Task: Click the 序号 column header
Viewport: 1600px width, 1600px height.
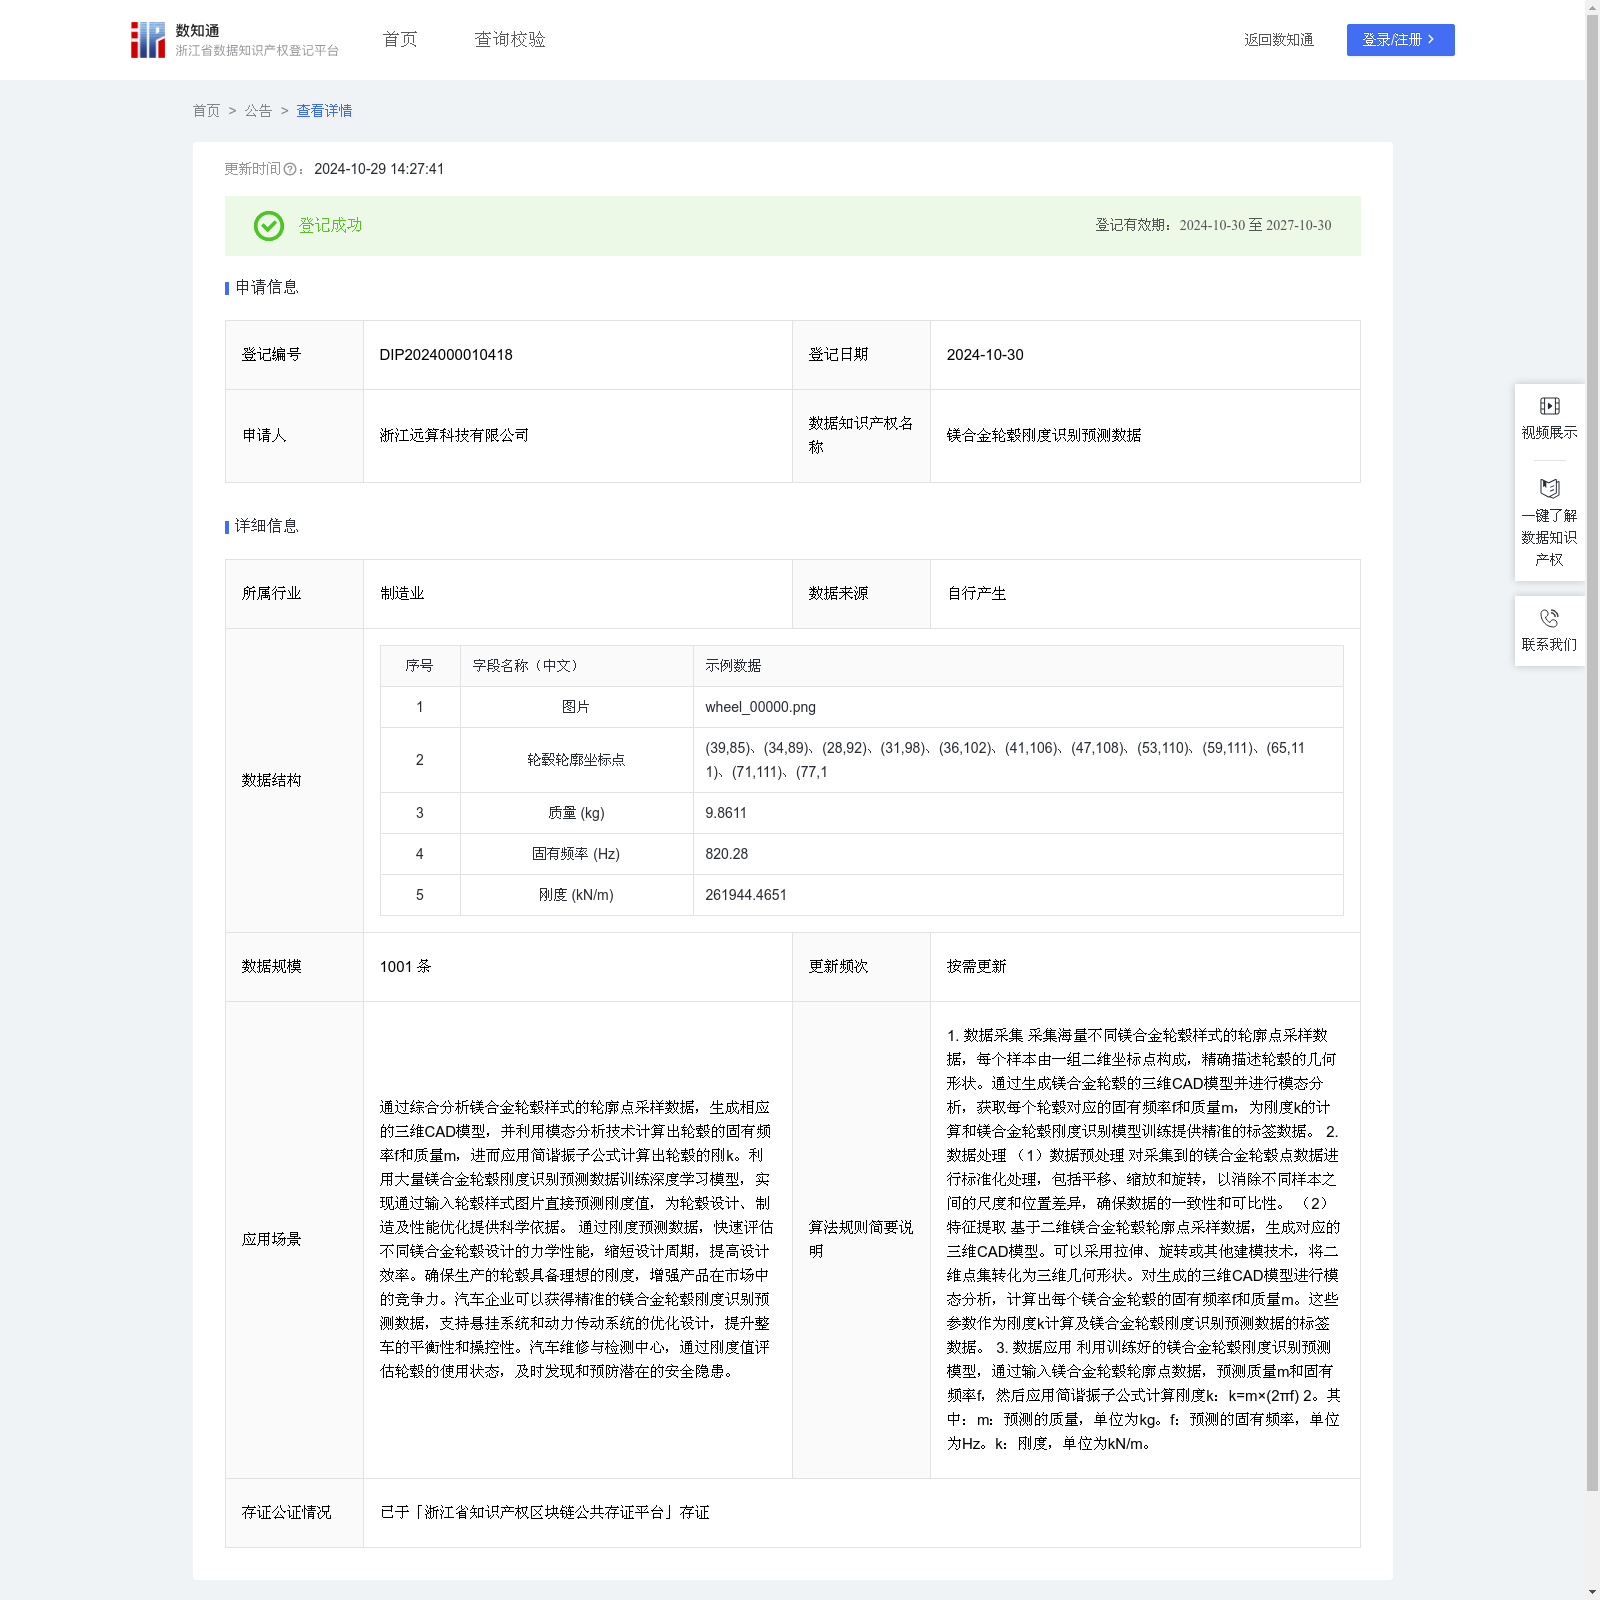Action: [x=419, y=666]
